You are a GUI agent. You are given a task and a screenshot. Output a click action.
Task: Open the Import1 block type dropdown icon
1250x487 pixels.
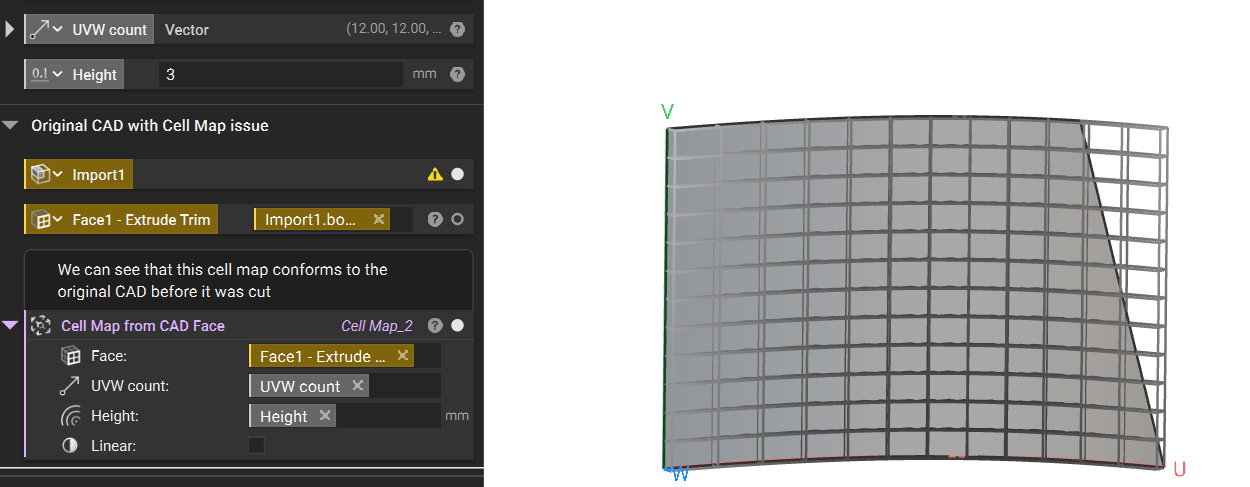[x=45, y=174]
